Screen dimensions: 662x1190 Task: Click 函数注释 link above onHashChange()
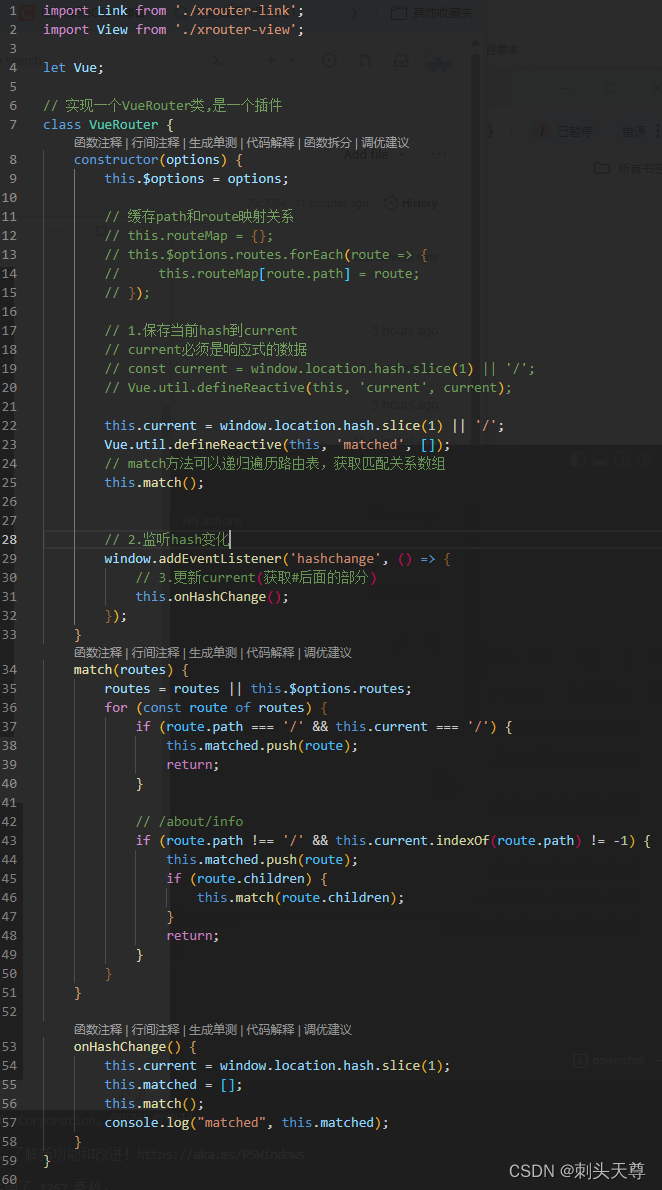coord(98,1030)
